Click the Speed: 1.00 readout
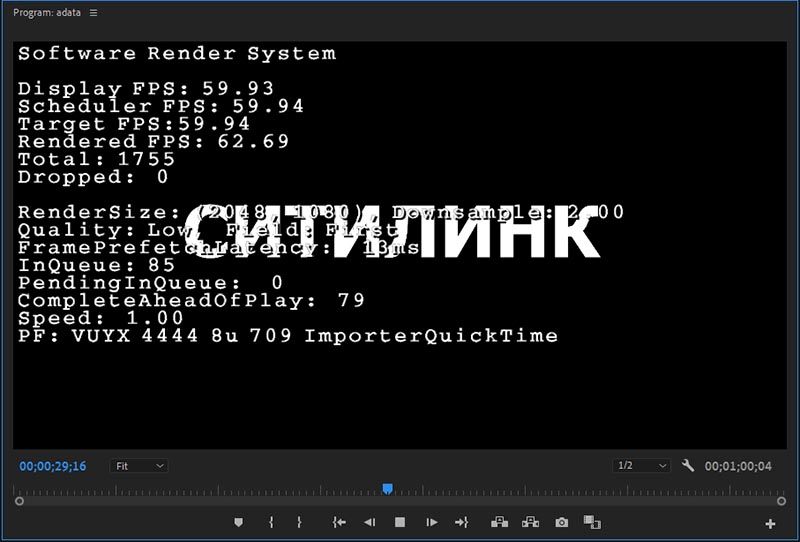800x542 pixels. 101,318
